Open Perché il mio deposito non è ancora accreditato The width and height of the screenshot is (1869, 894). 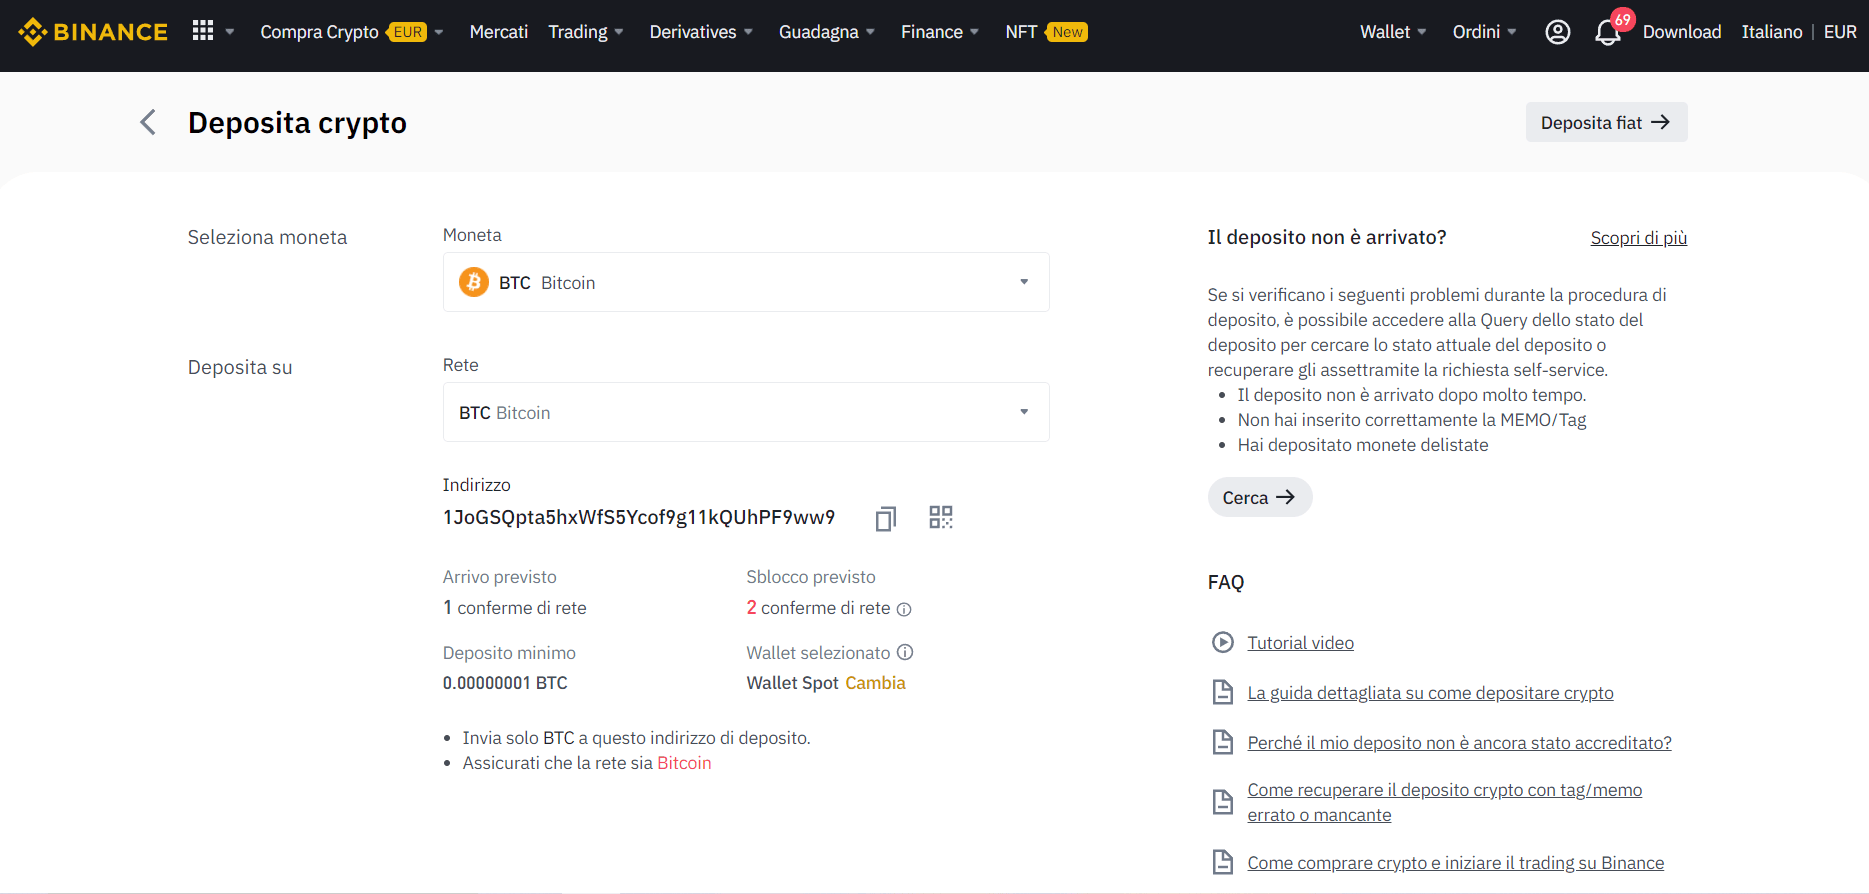click(x=1459, y=743)
